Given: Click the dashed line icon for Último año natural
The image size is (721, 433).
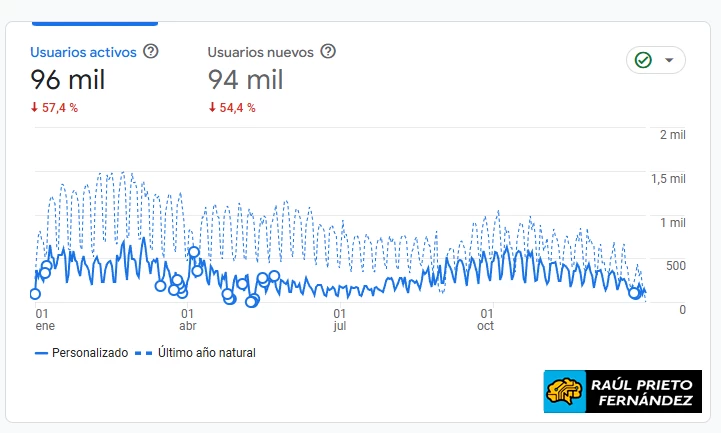Looking at the screenshot, I should pyautogui.click(x=146, y=353).
